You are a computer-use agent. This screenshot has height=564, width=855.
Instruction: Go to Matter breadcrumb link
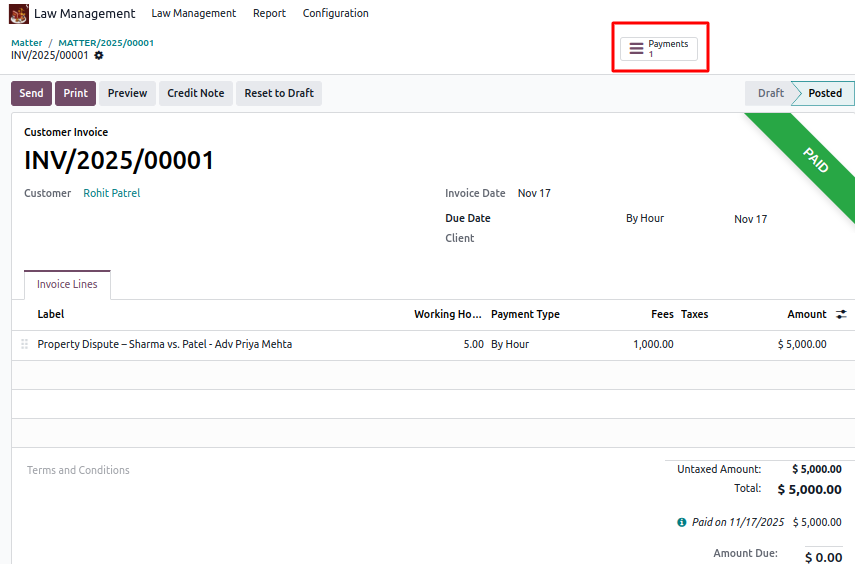pyautogui.click(x=27, y=43)
